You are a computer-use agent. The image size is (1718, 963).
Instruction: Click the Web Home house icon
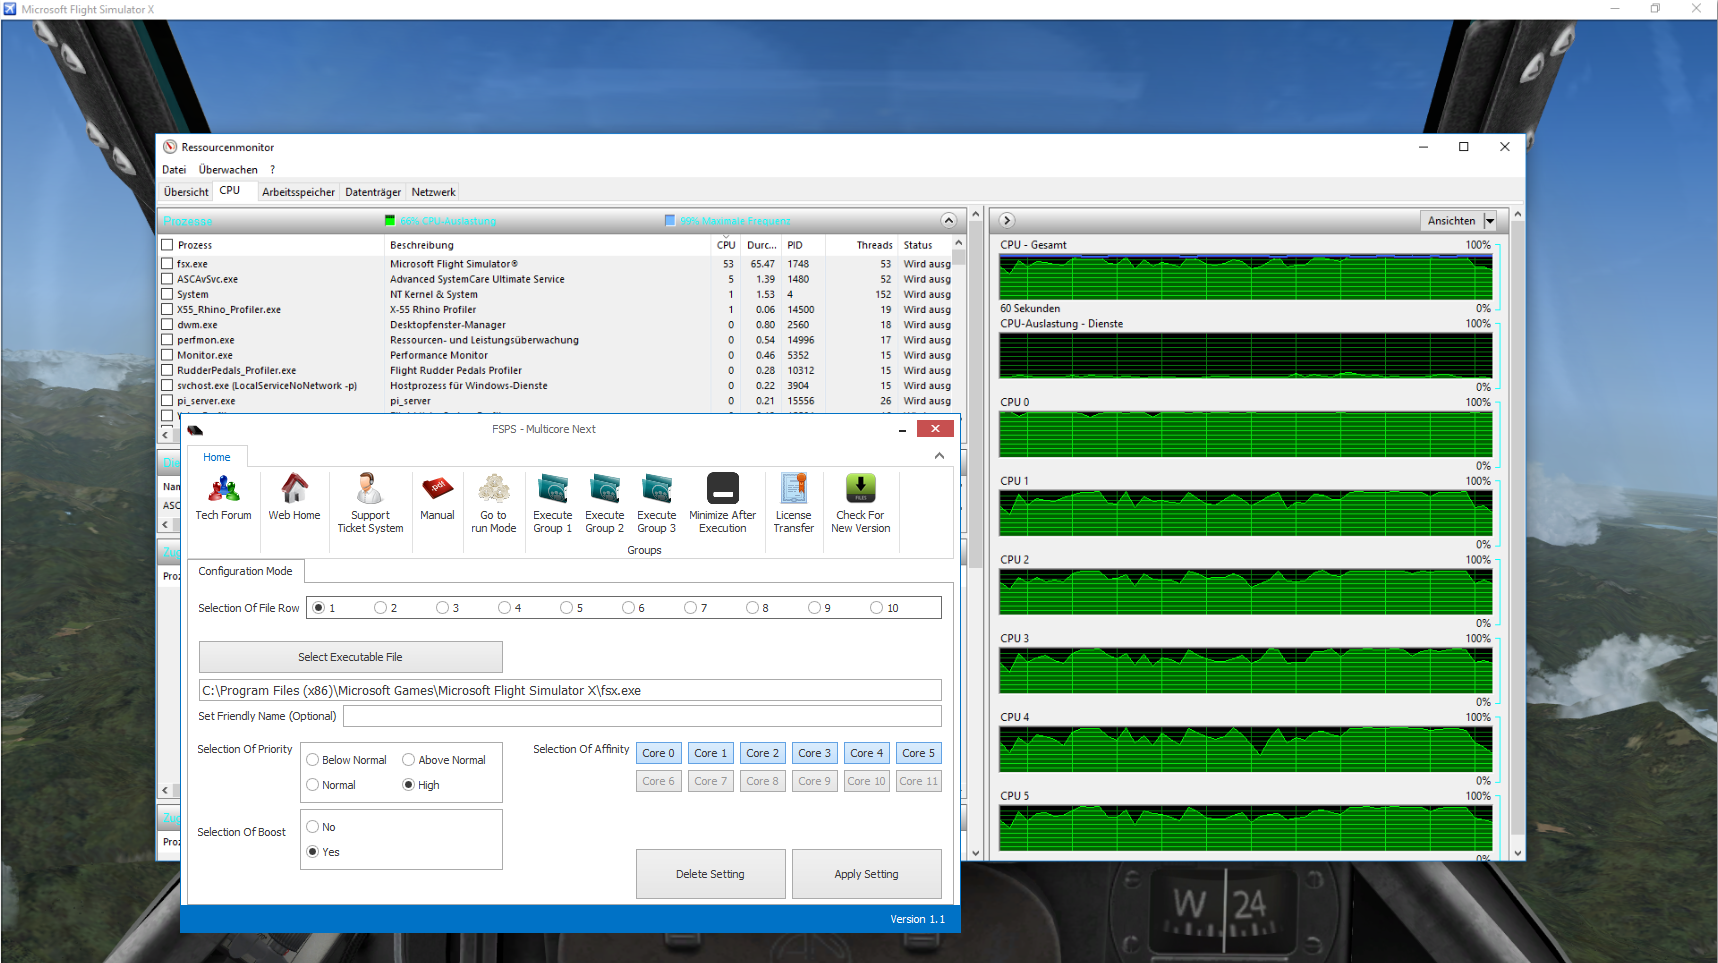coord(294,489)
